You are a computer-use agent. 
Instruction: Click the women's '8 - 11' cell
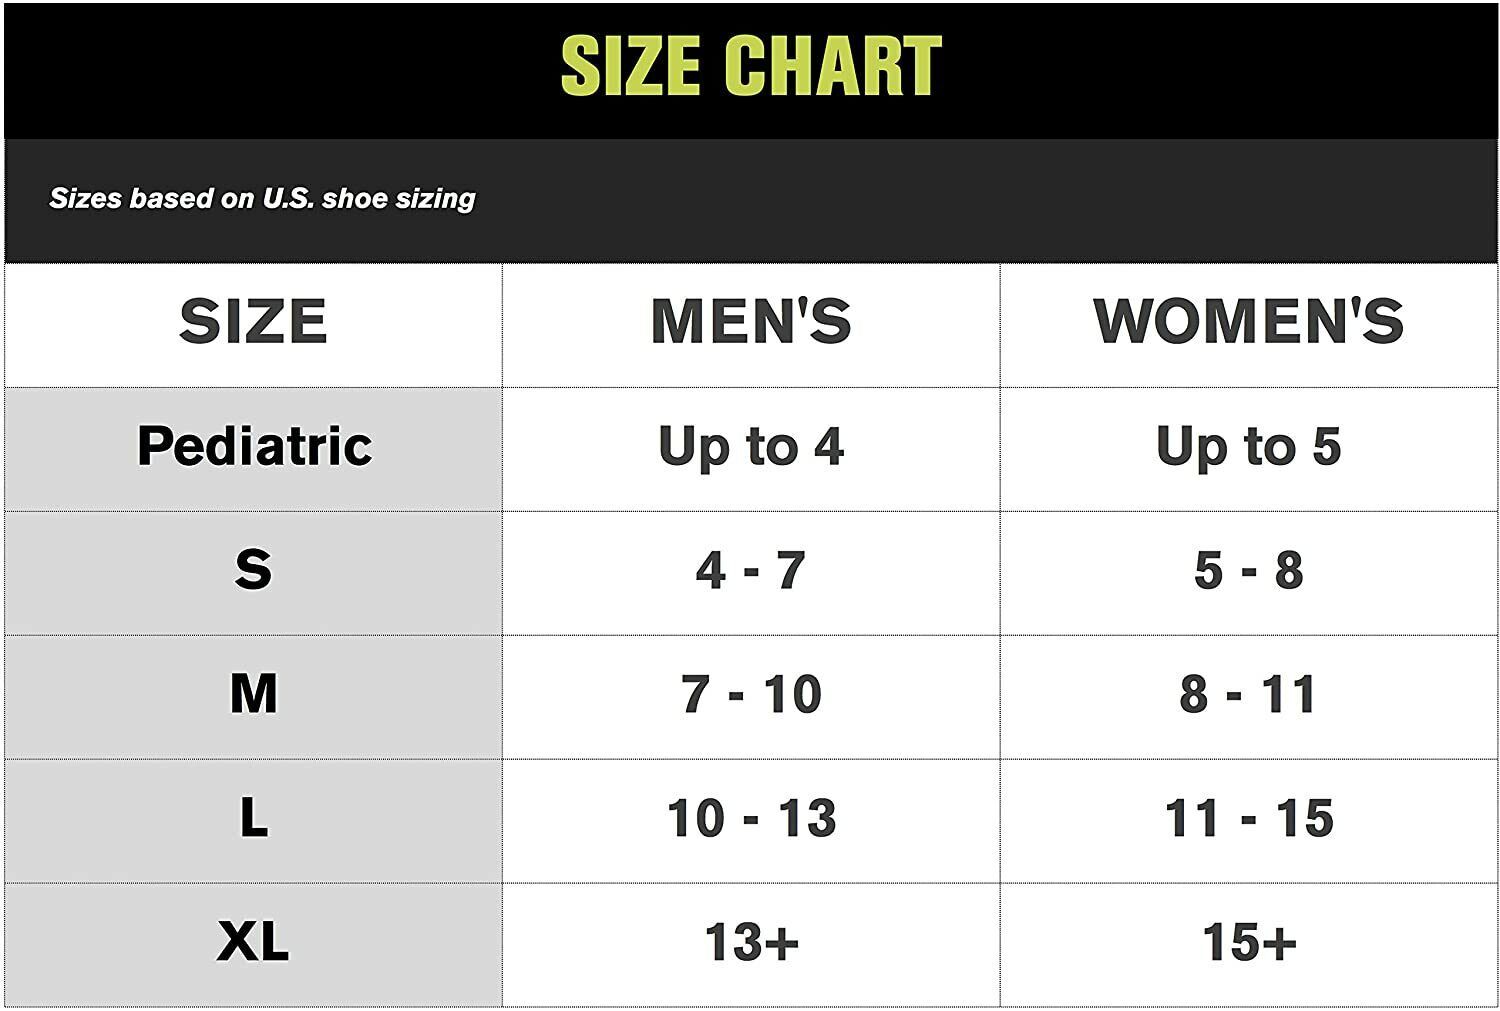pyautogui.click(x=1249, y=695)
